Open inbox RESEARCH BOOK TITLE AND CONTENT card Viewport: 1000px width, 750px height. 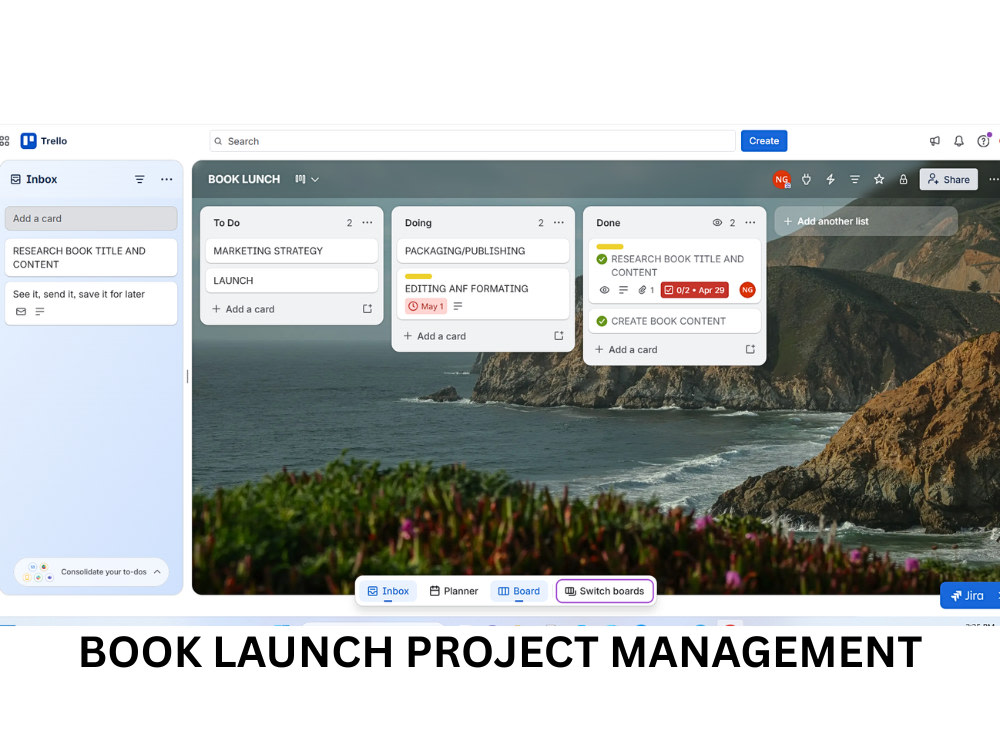(x=91, y=258)
